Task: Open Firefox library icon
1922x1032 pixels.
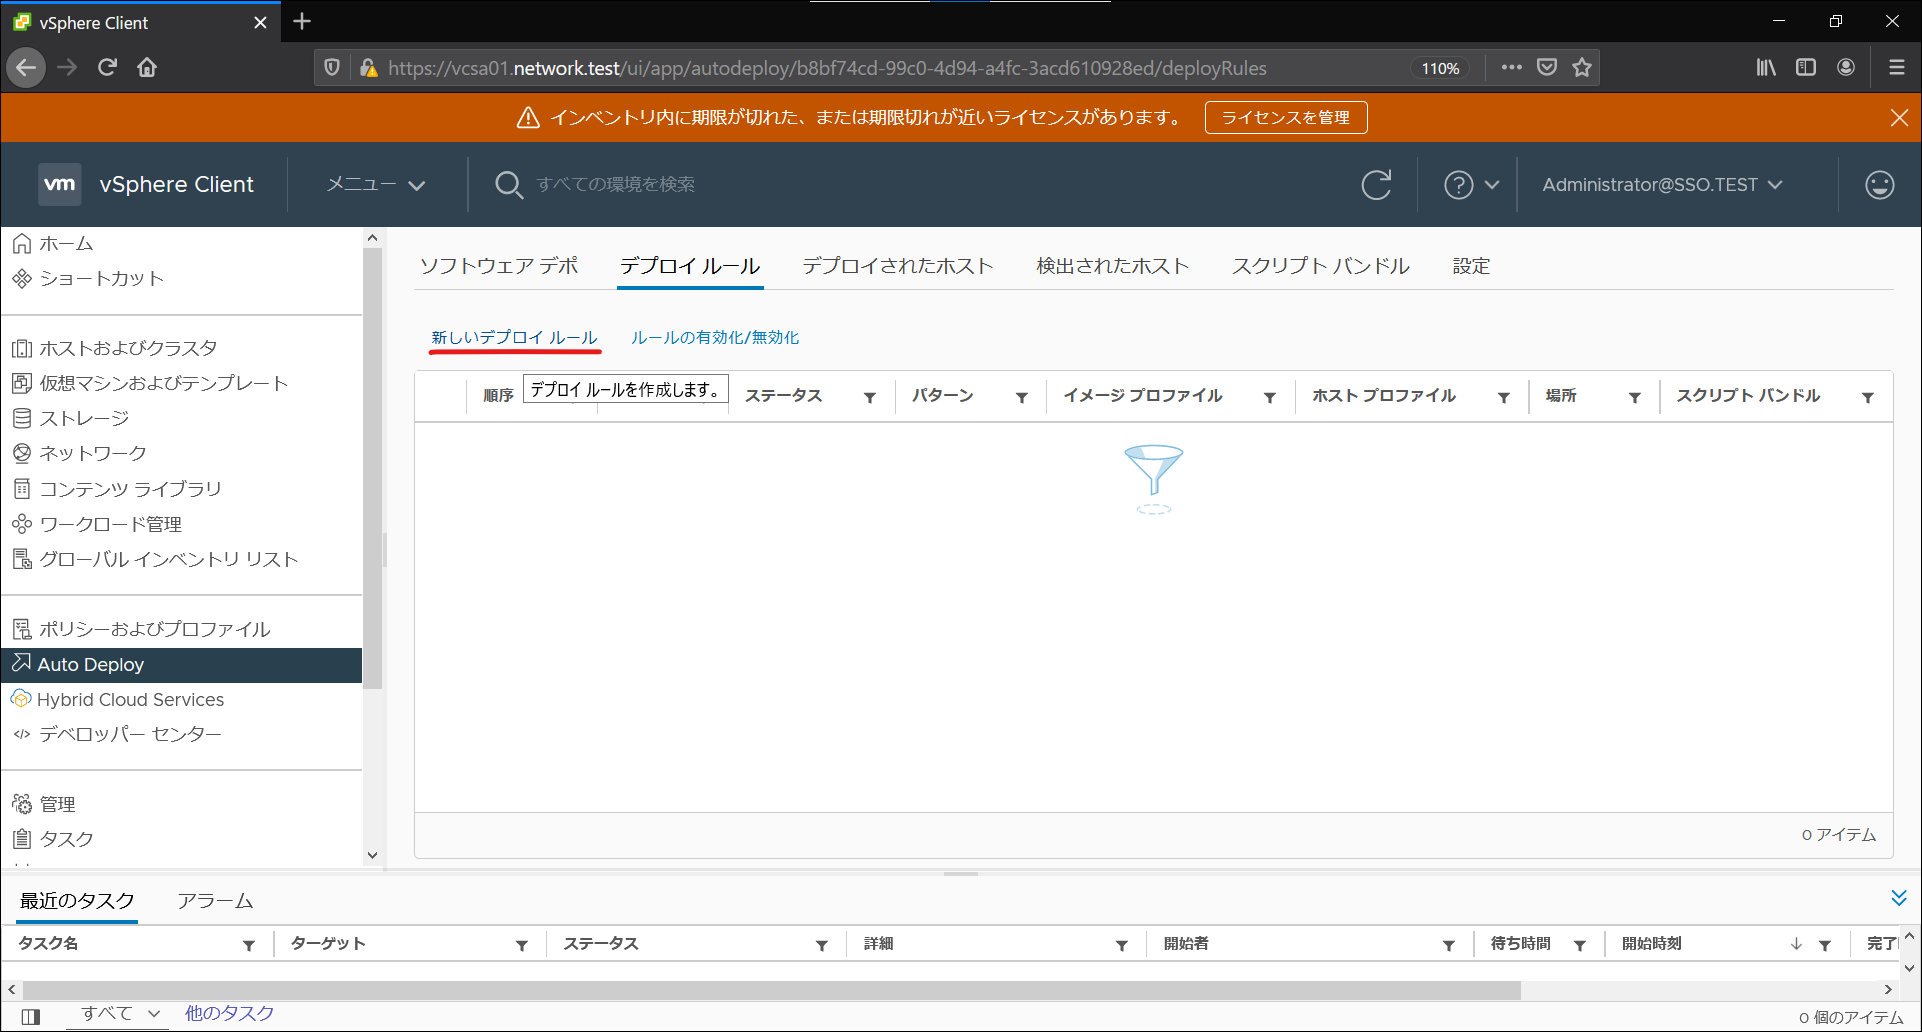Action: (1767, 68)
